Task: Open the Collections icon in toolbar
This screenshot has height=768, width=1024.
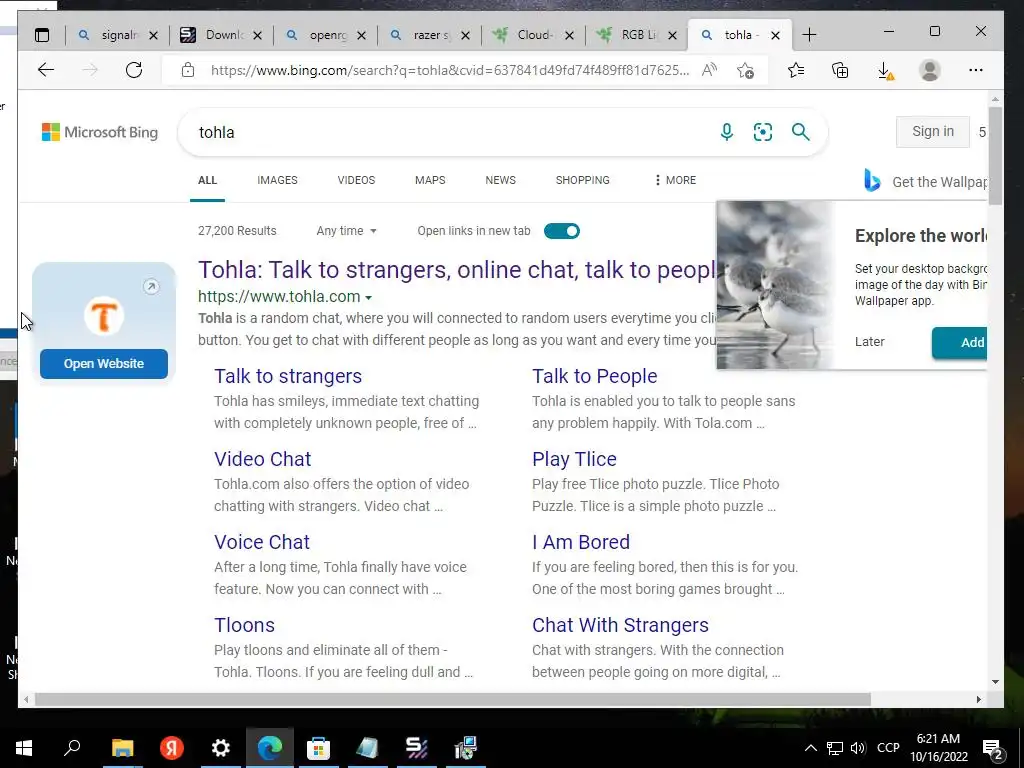Action: [840, 70]
